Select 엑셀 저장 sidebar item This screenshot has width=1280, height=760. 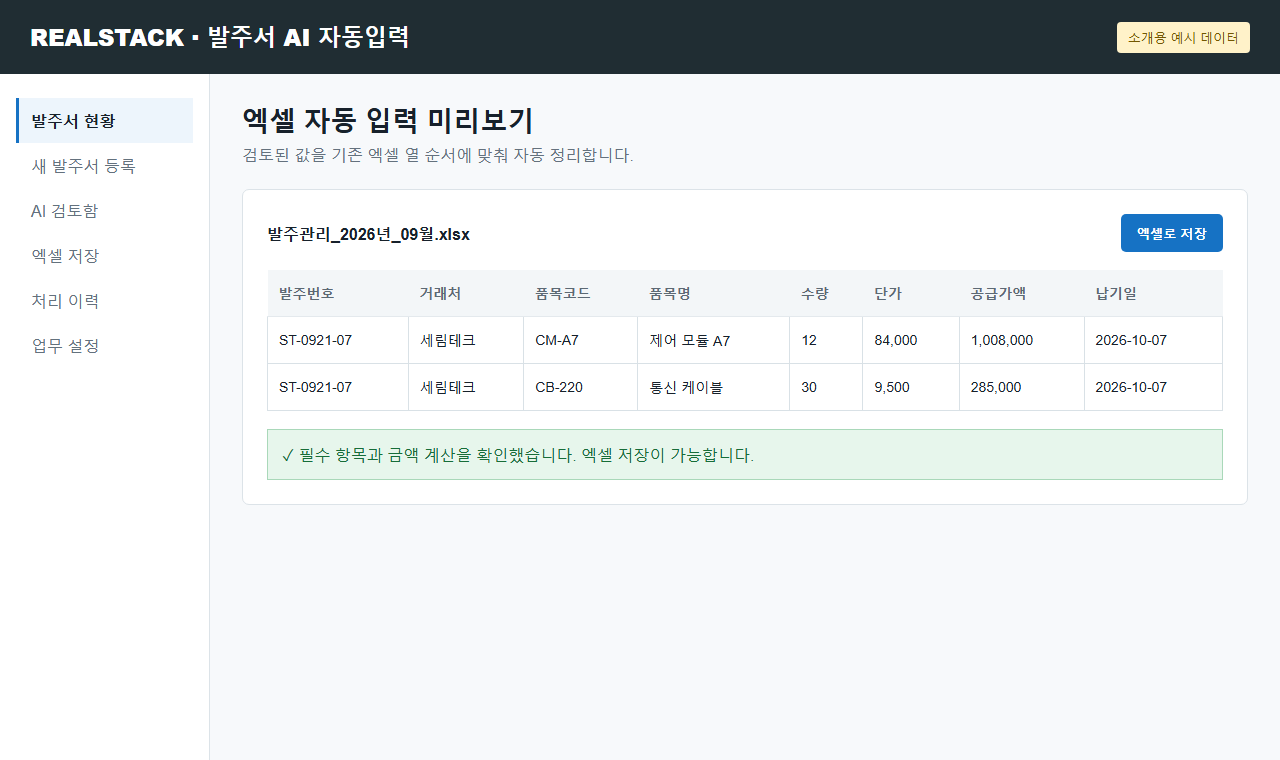[x=105, y=256]
